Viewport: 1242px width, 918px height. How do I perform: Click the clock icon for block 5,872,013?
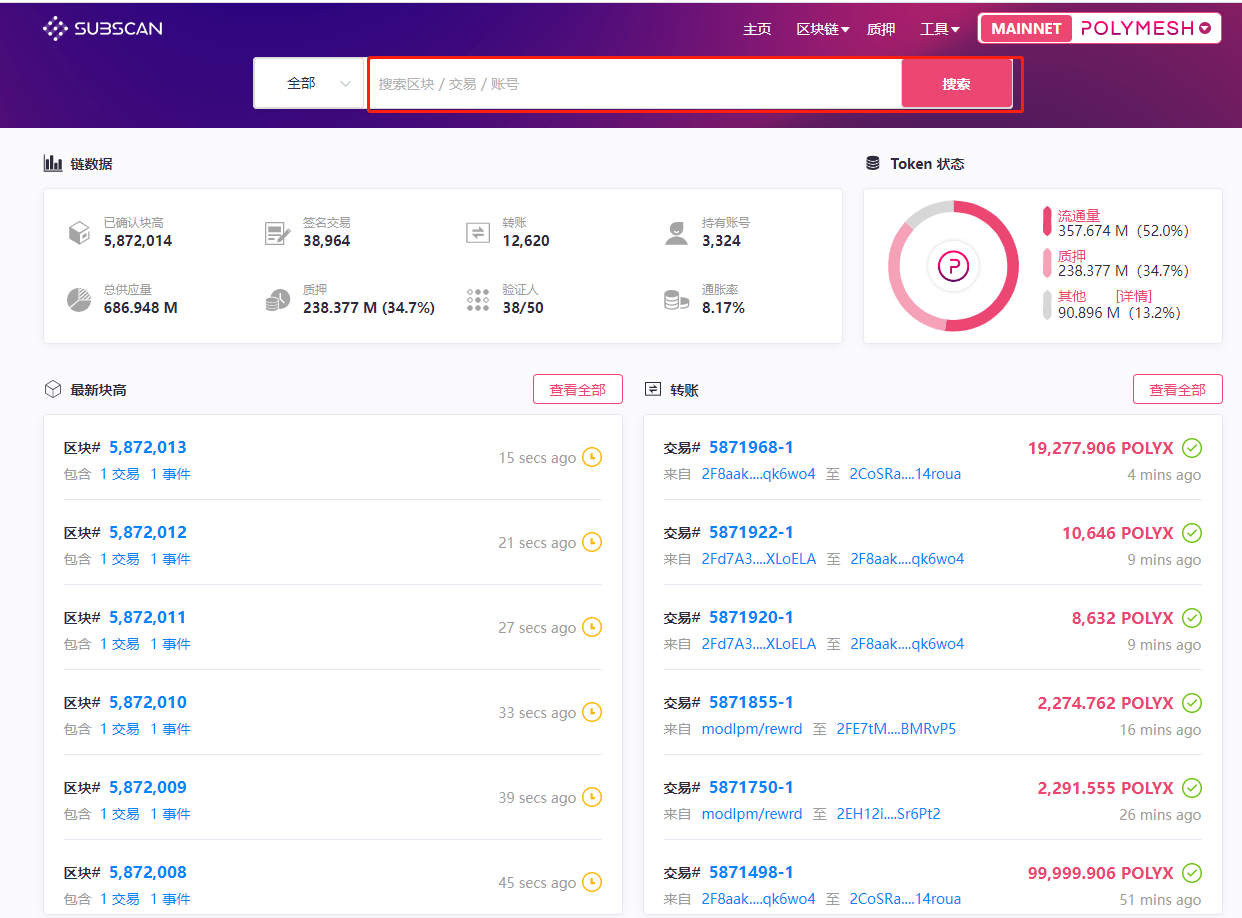[592, 457]
